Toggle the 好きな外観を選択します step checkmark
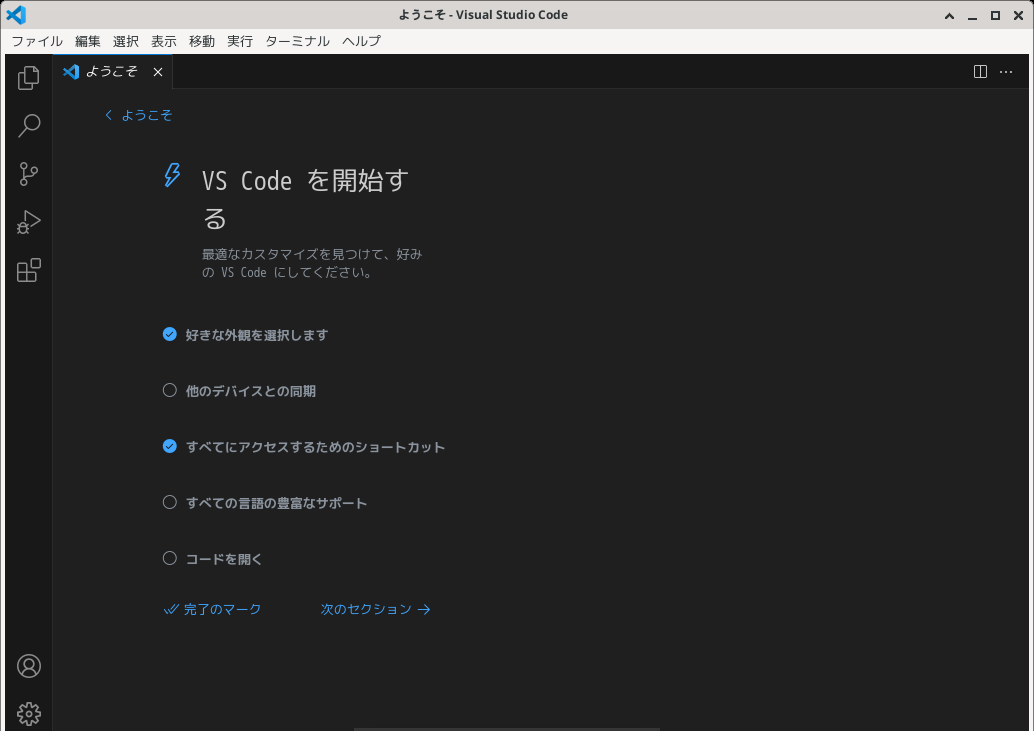This screenshot has height=731, width=1034. pyautogui.click(x=169, y=334)
